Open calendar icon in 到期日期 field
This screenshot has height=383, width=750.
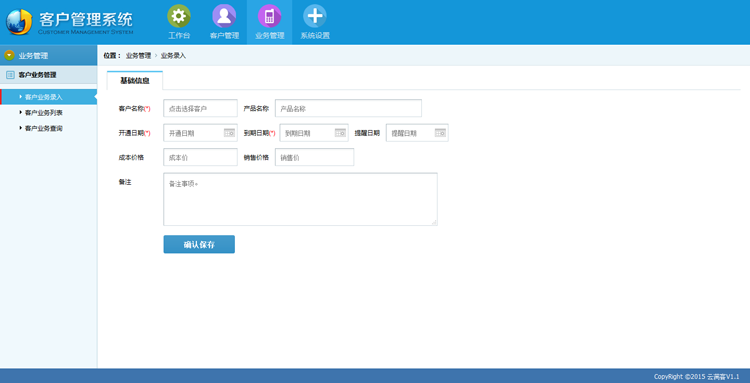(x=340, y=132)
